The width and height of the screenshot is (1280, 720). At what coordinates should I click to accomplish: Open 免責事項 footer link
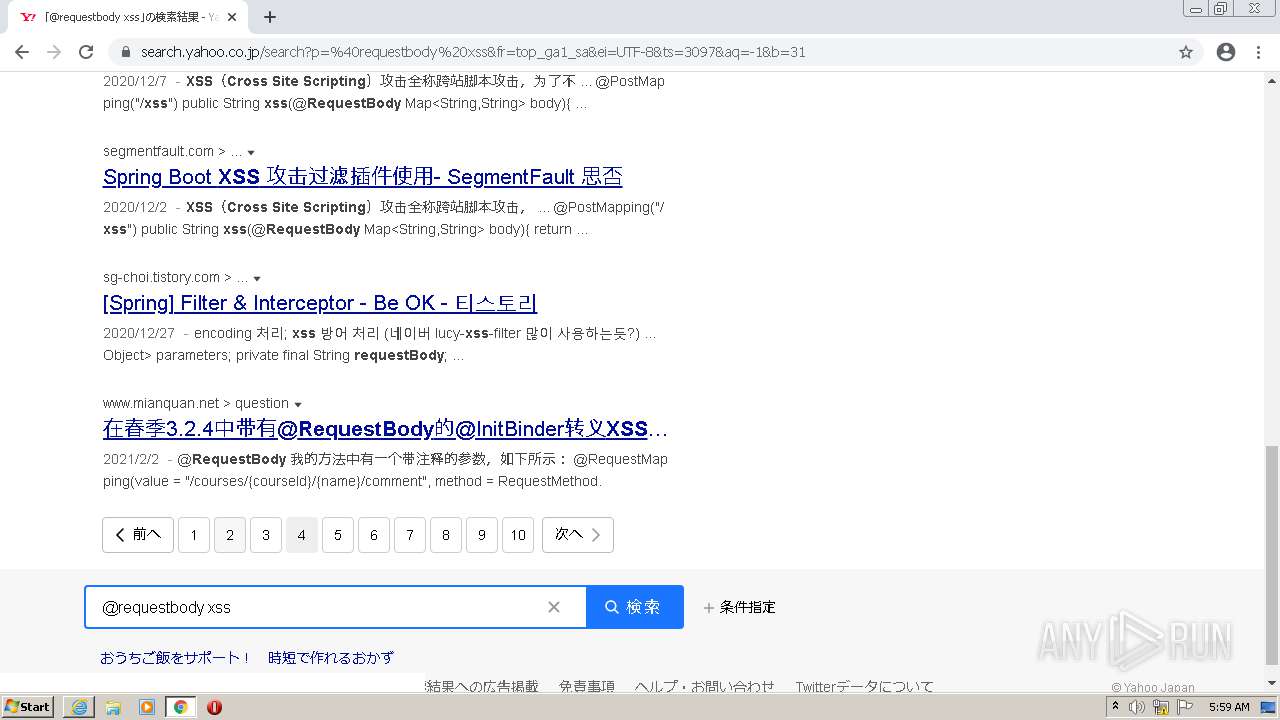587,686
